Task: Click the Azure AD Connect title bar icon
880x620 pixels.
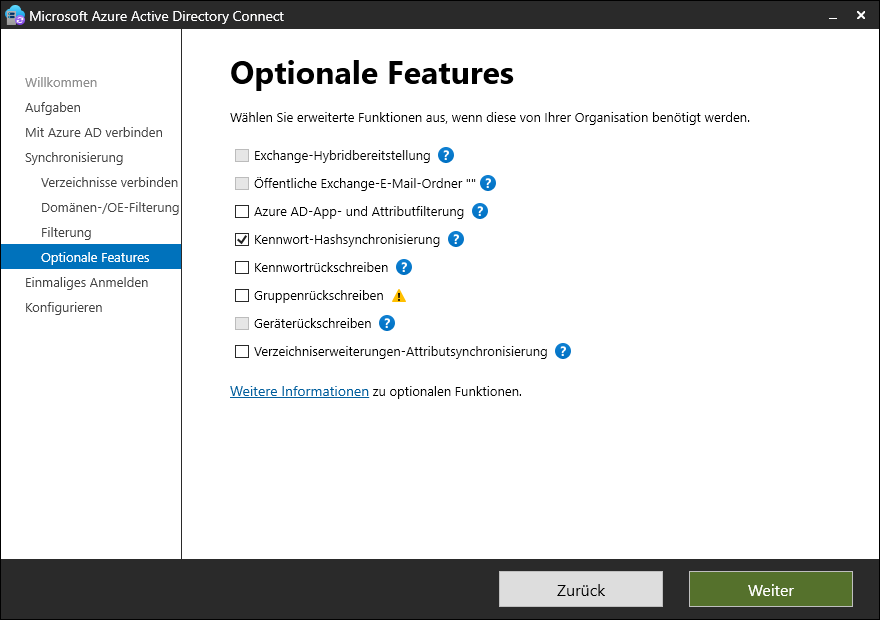Action: [15, 15]
